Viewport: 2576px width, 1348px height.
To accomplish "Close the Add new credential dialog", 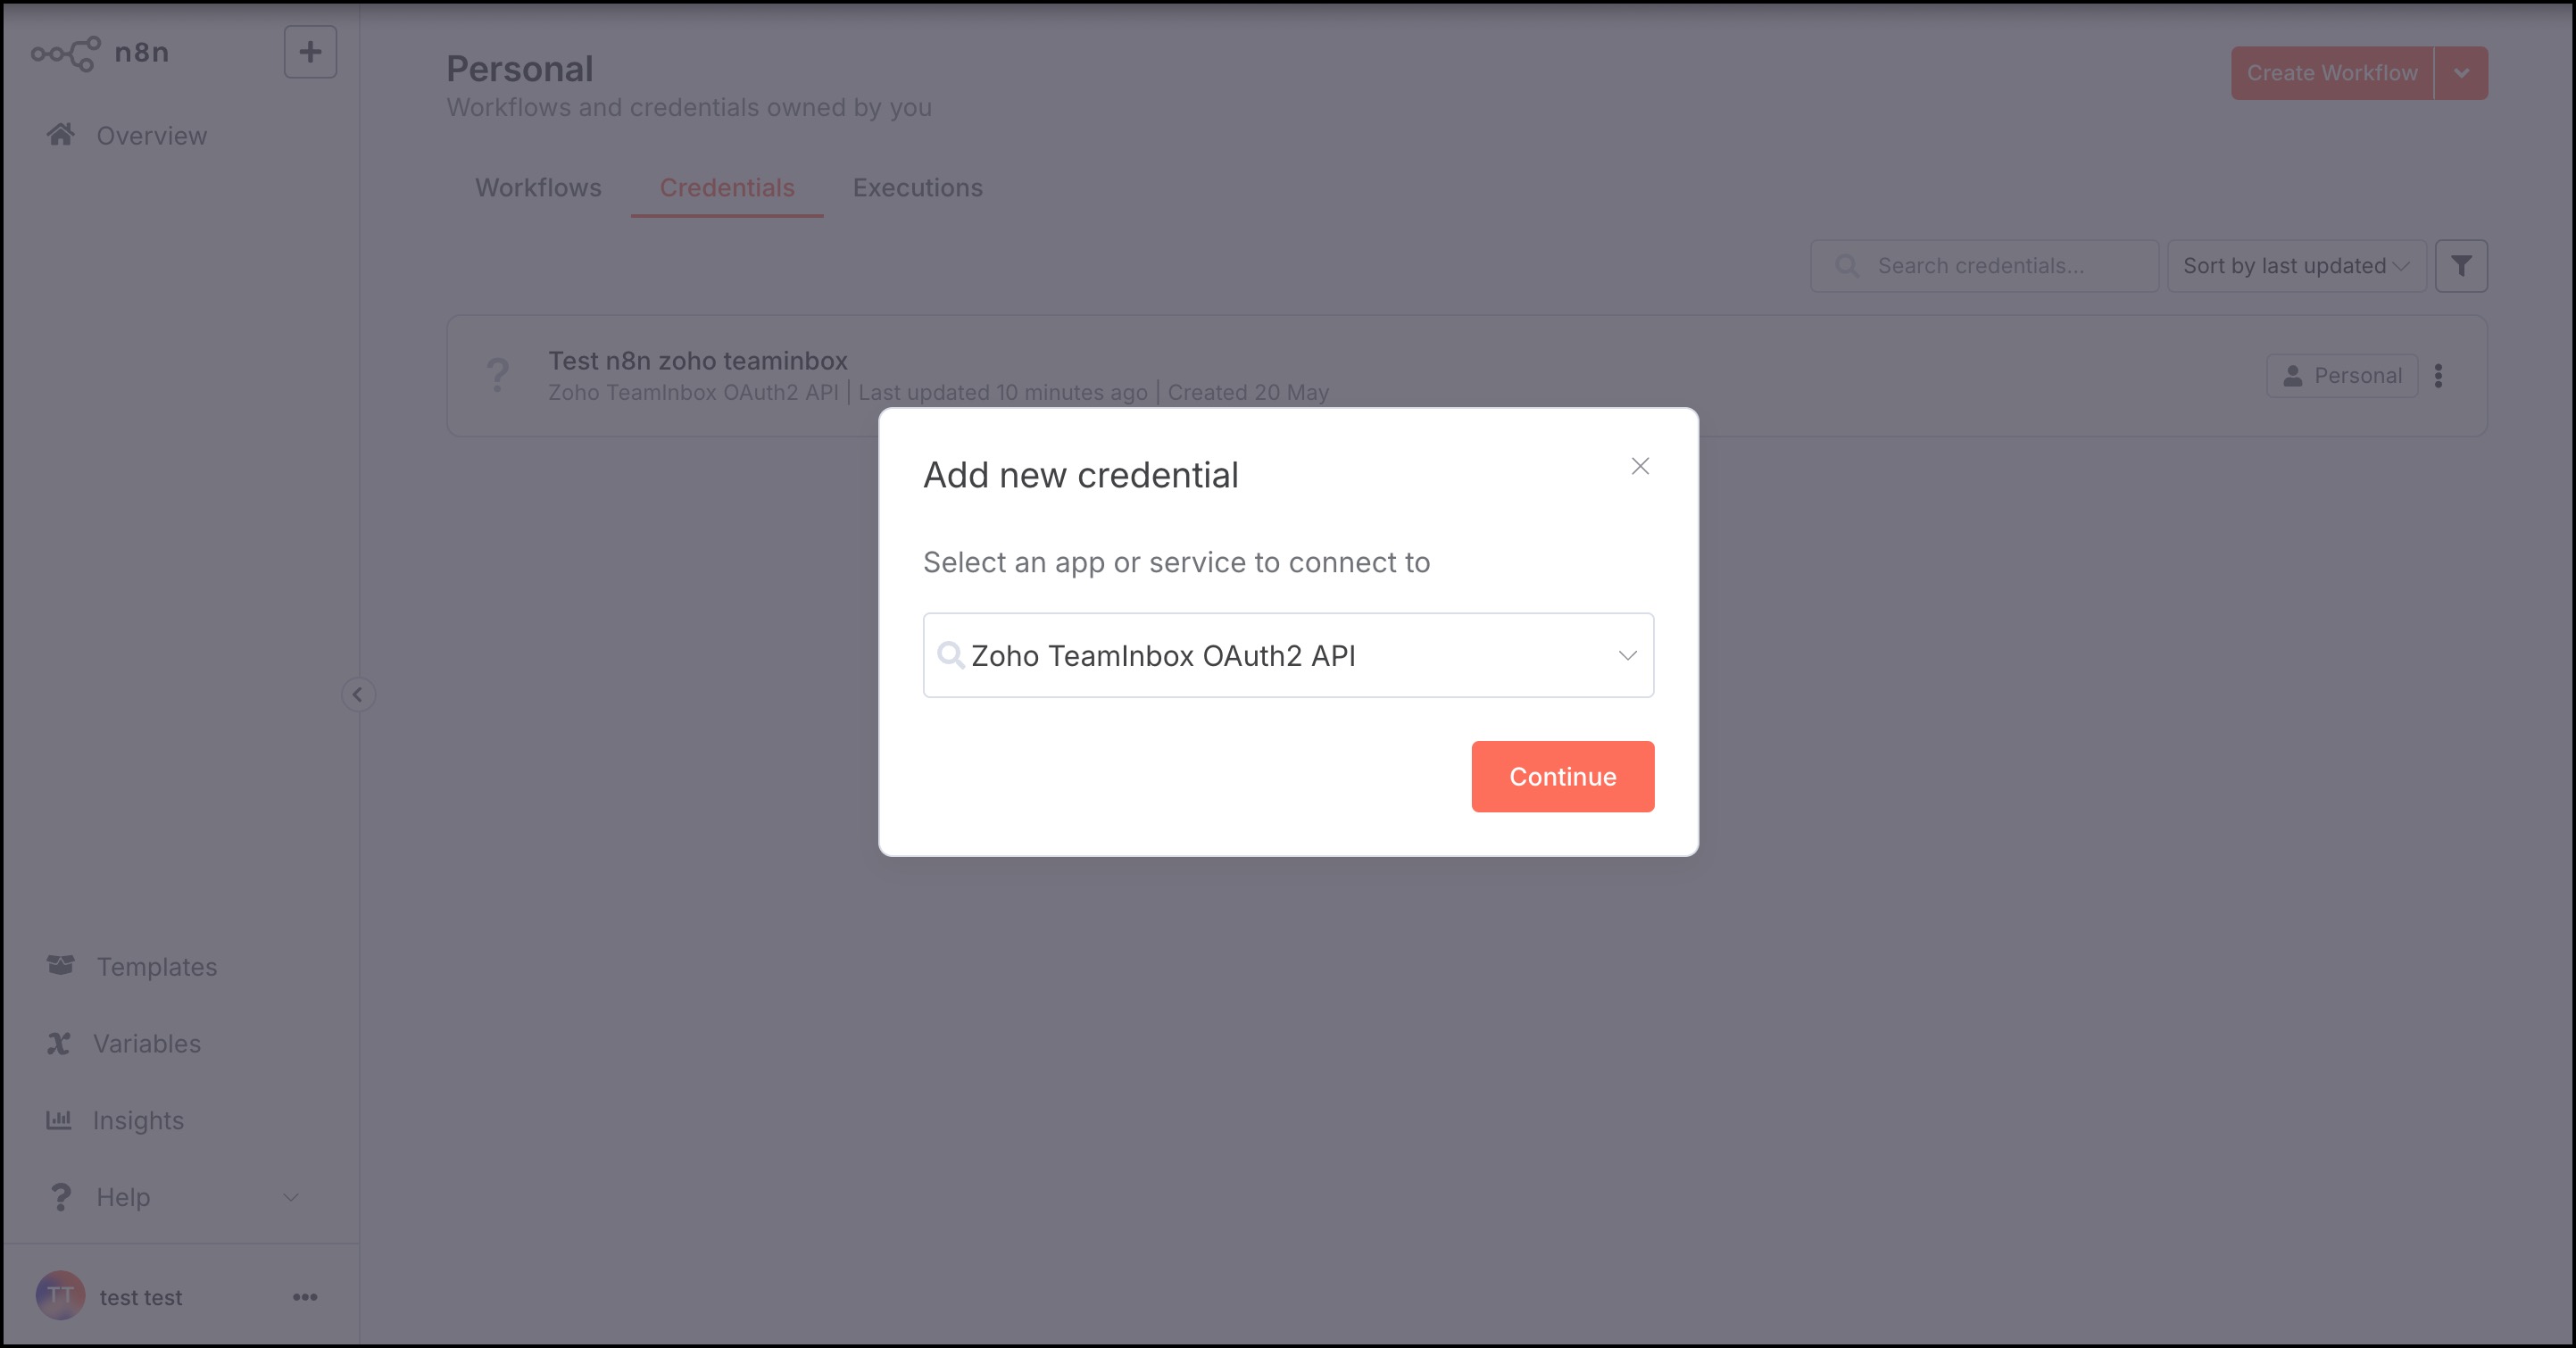I will 1640,466.
